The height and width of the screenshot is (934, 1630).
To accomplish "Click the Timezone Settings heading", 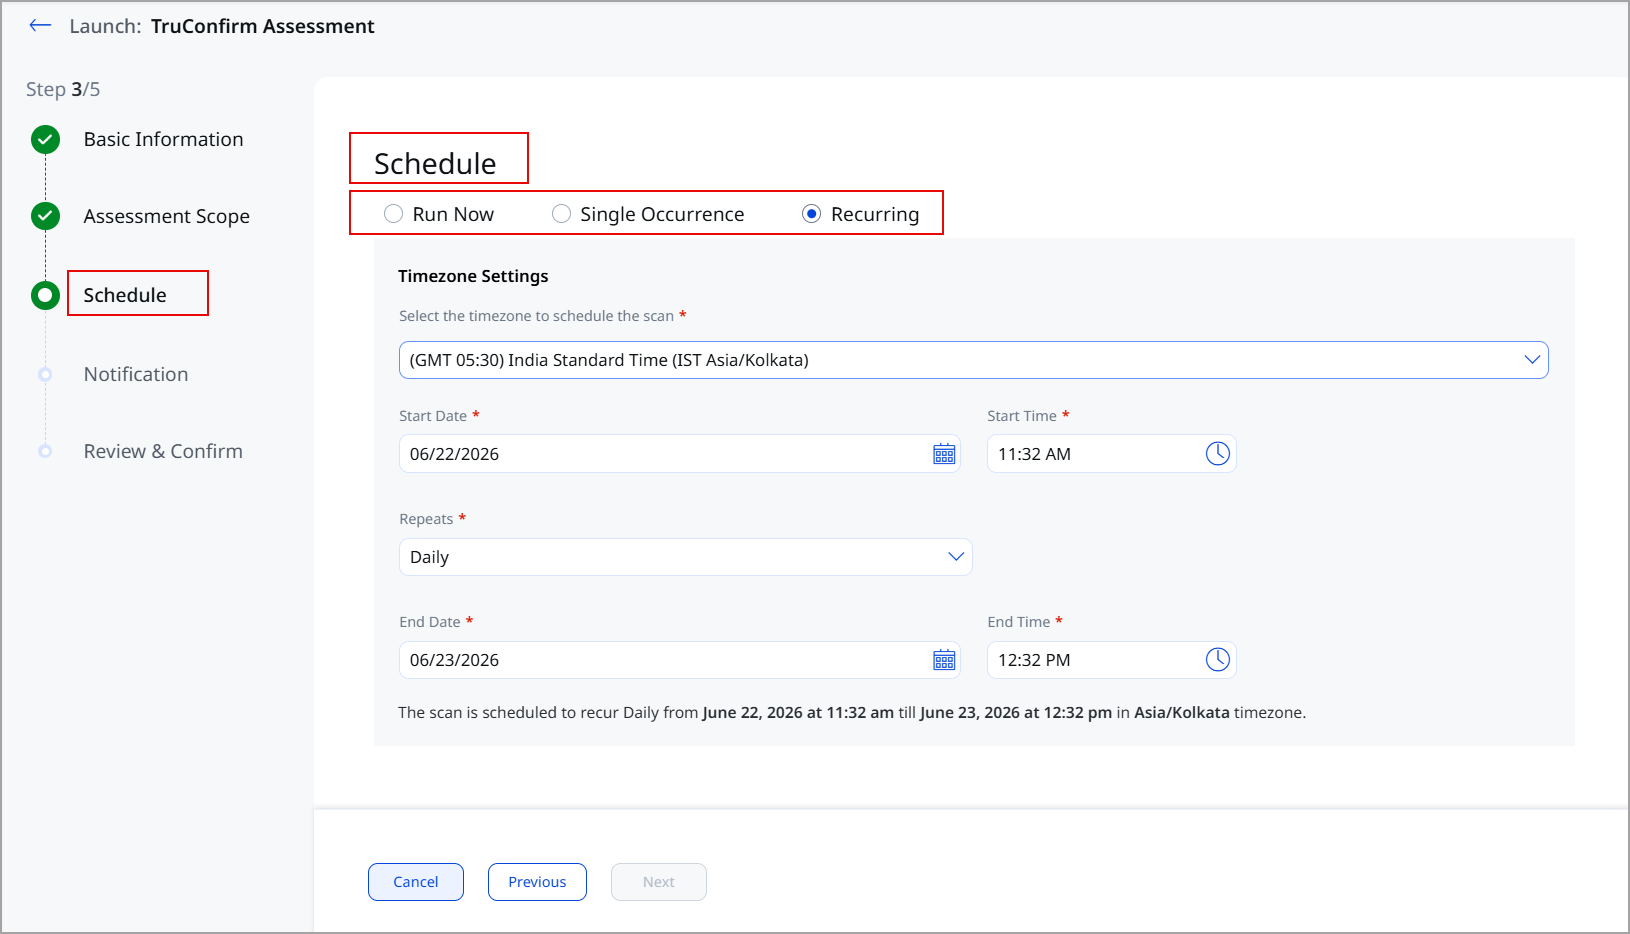I will [473, 276].
